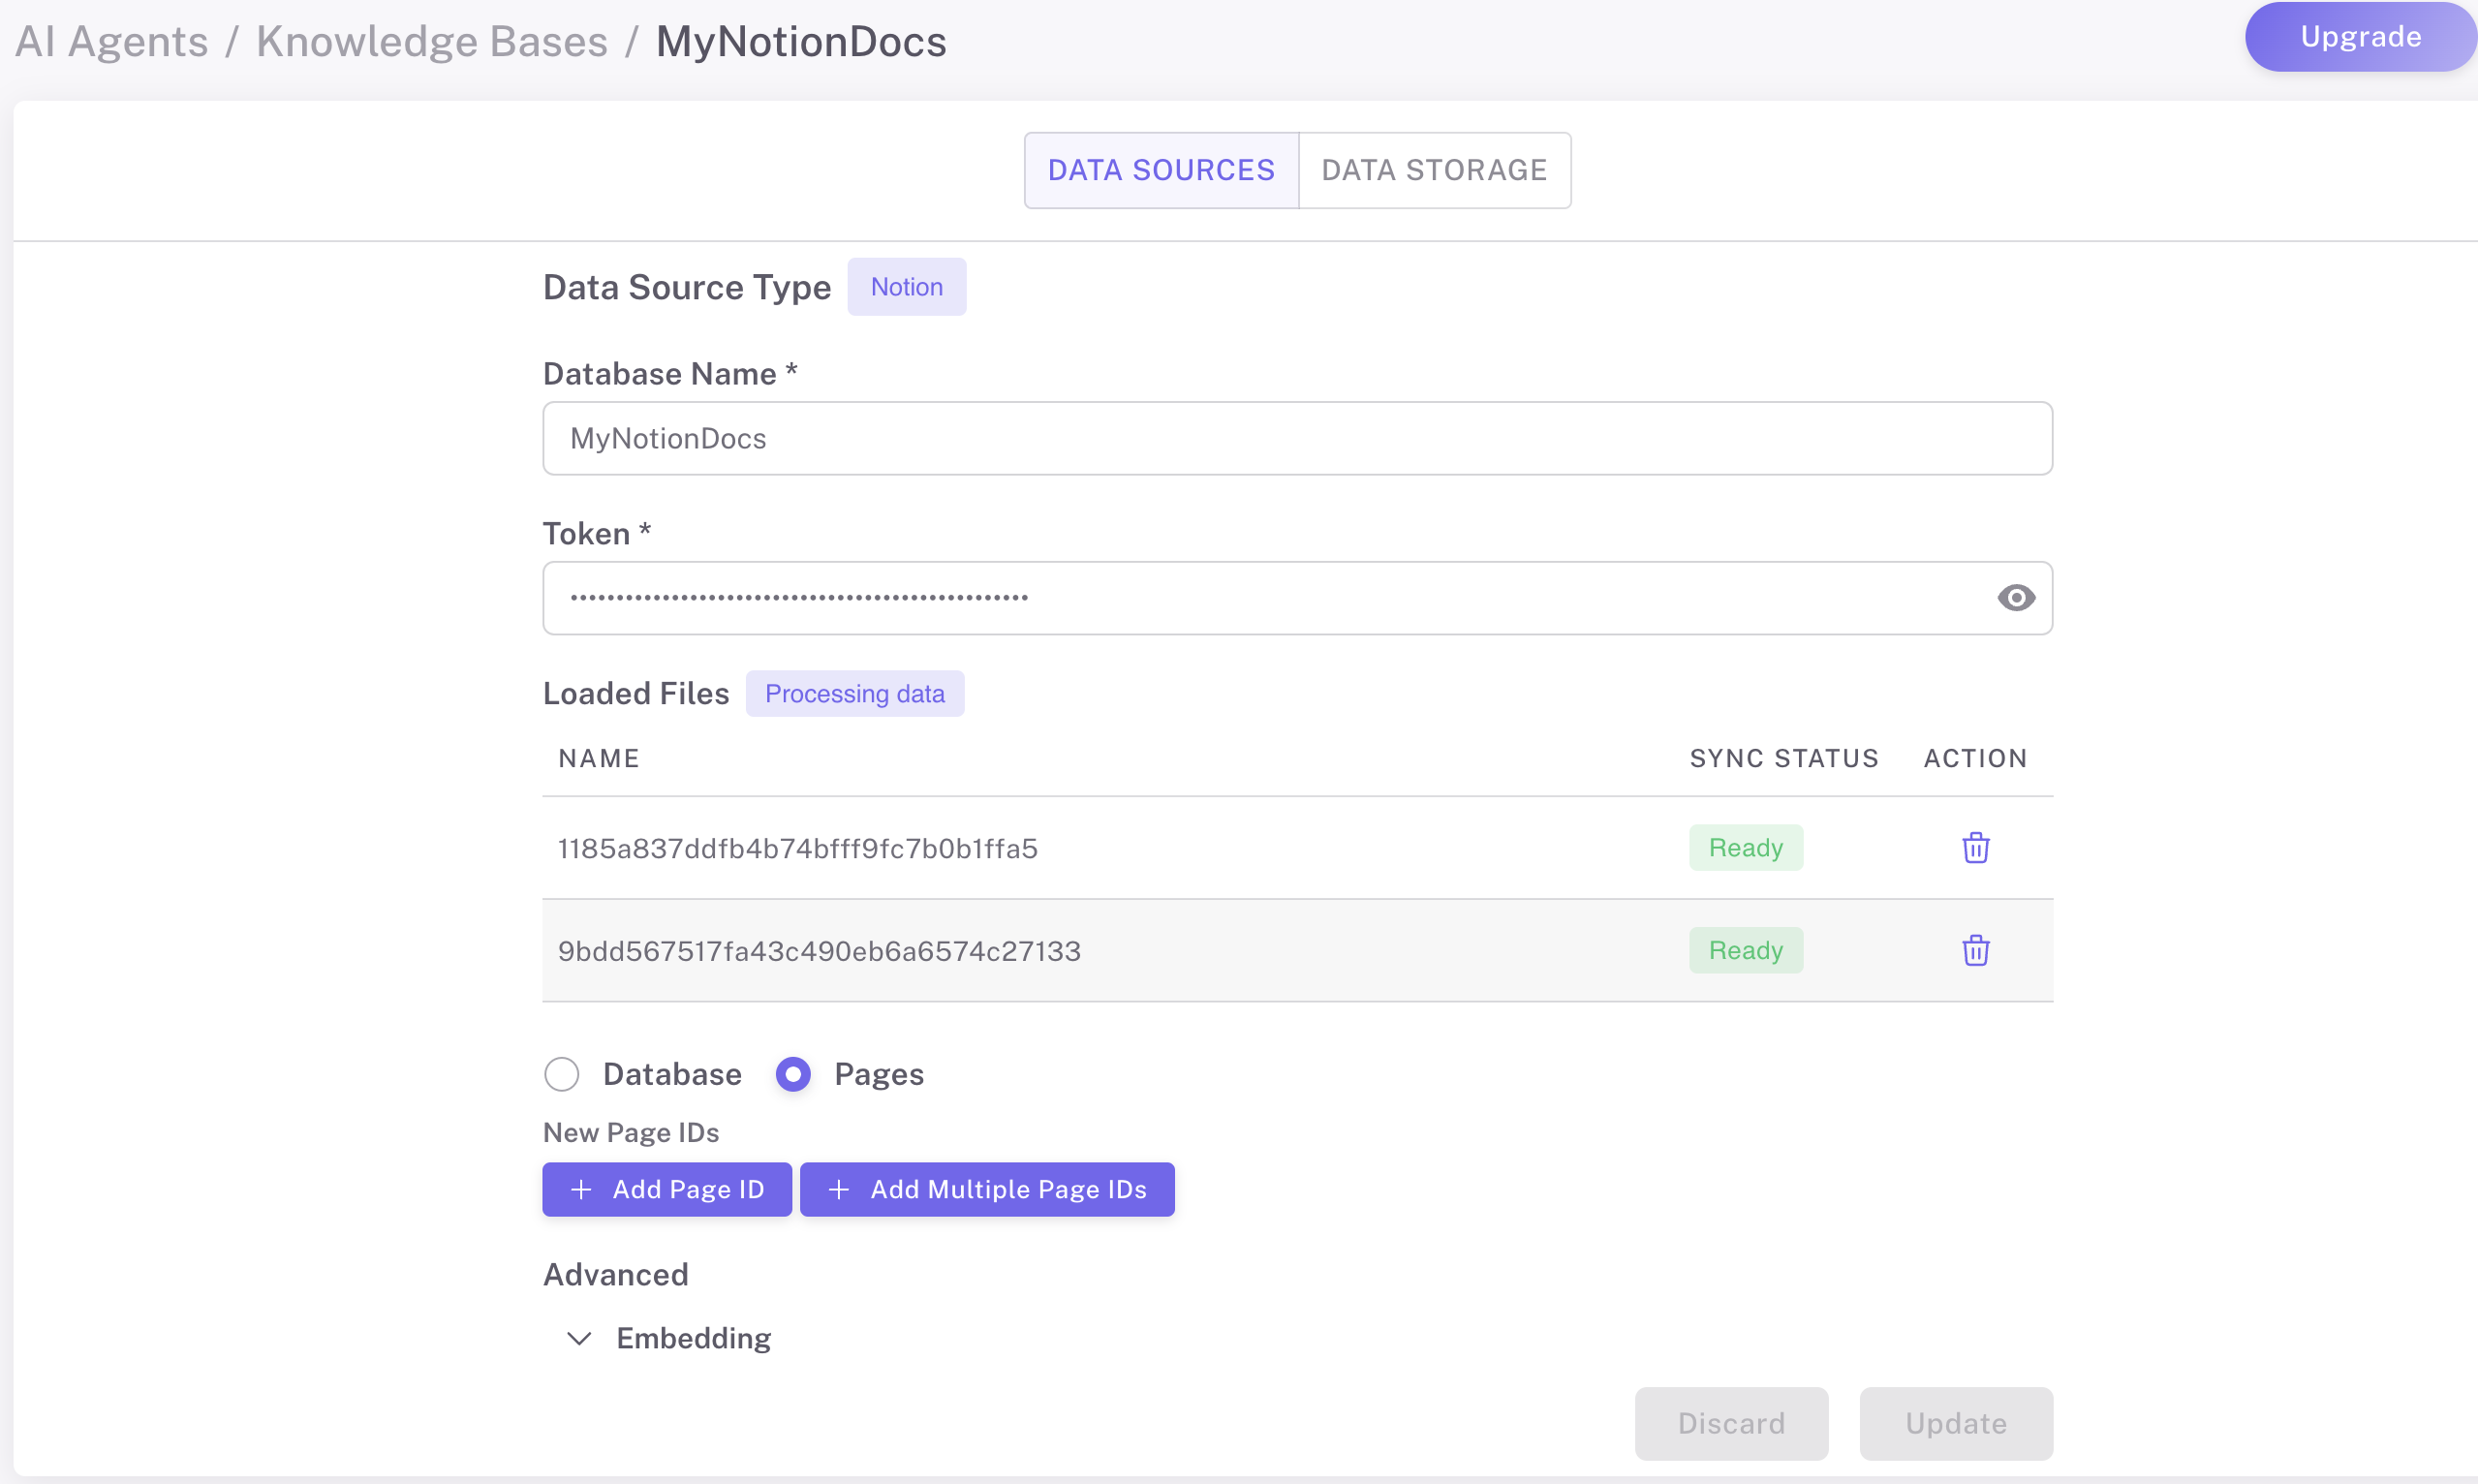Click the Notion source type badge
This screenshot has width=2478, height=1484.
click(906, 287)
